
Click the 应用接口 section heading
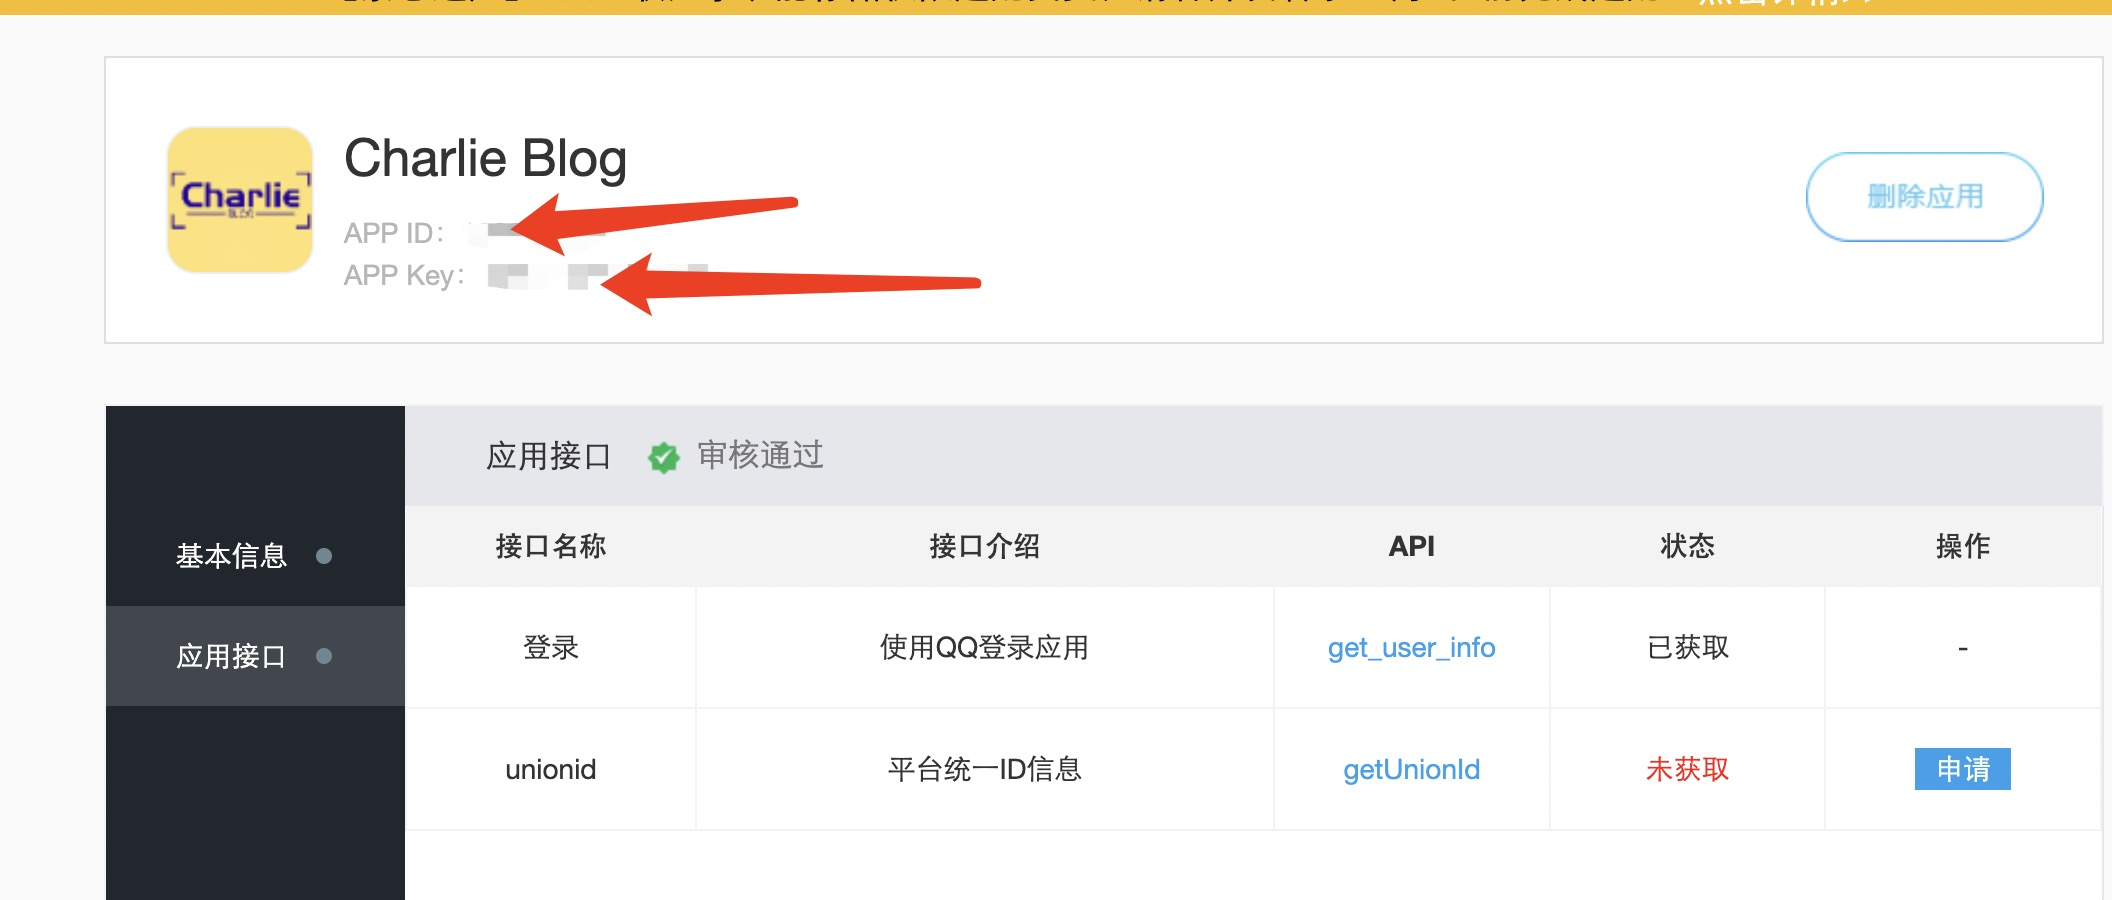[548, 456]
